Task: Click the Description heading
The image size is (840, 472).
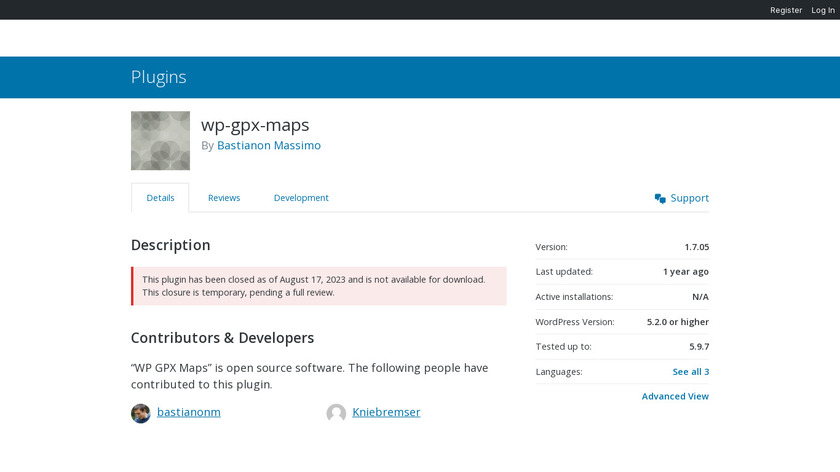Action: (x=171, y=245)
